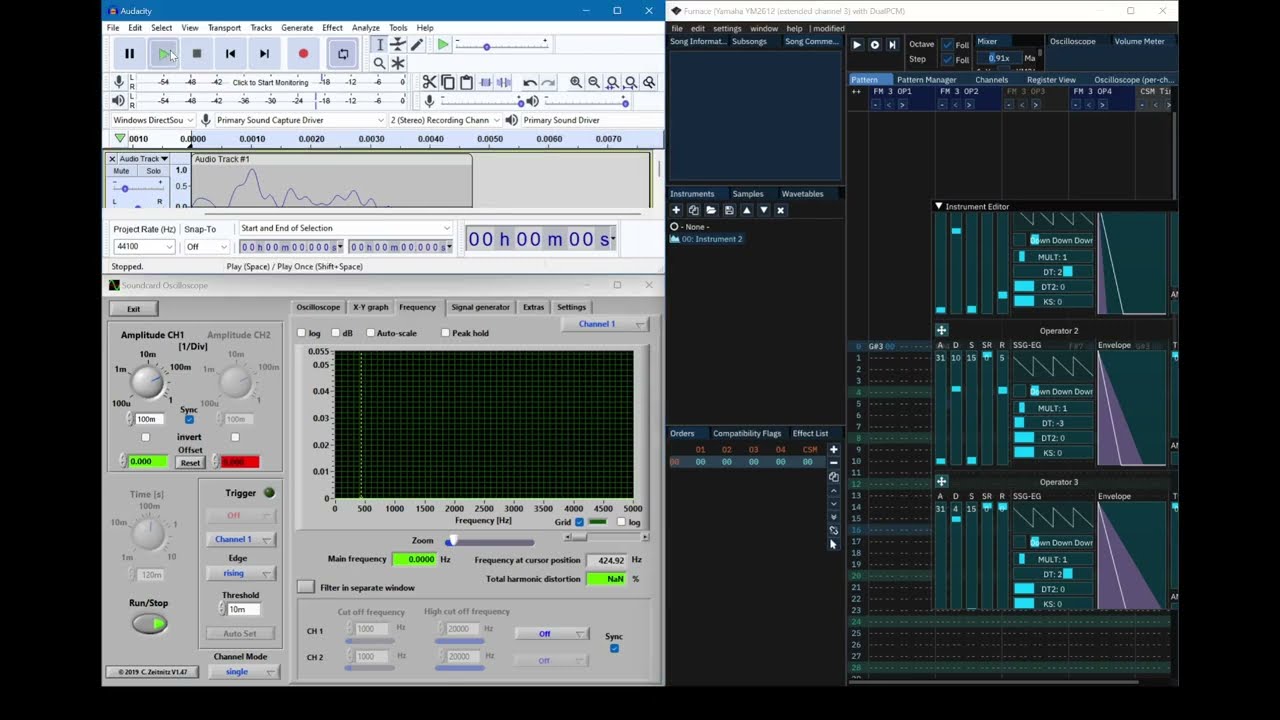Click Audacity Copy icon
Screen dimensions: 1280x720
point(448,82)
